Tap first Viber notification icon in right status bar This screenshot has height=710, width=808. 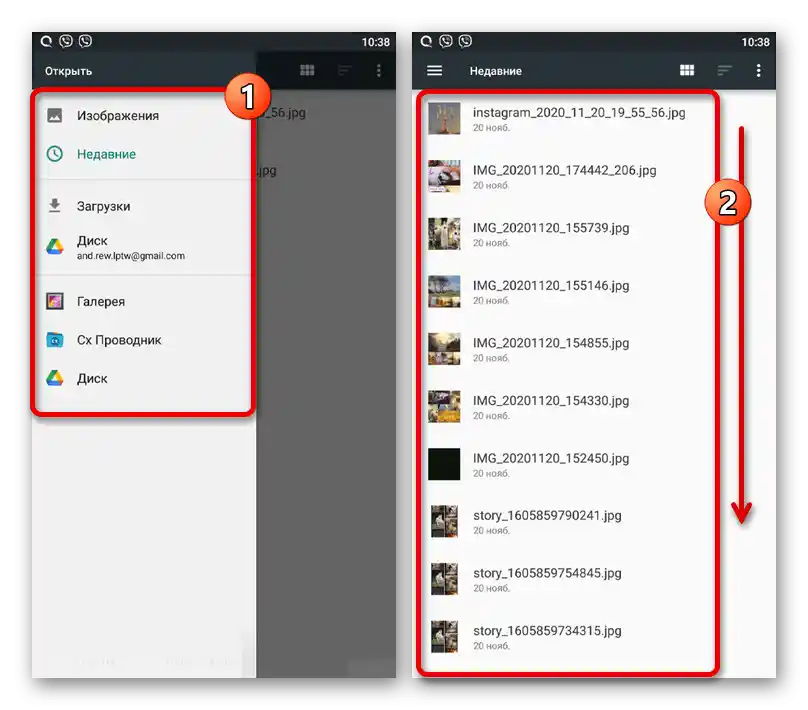coord(446,41)
